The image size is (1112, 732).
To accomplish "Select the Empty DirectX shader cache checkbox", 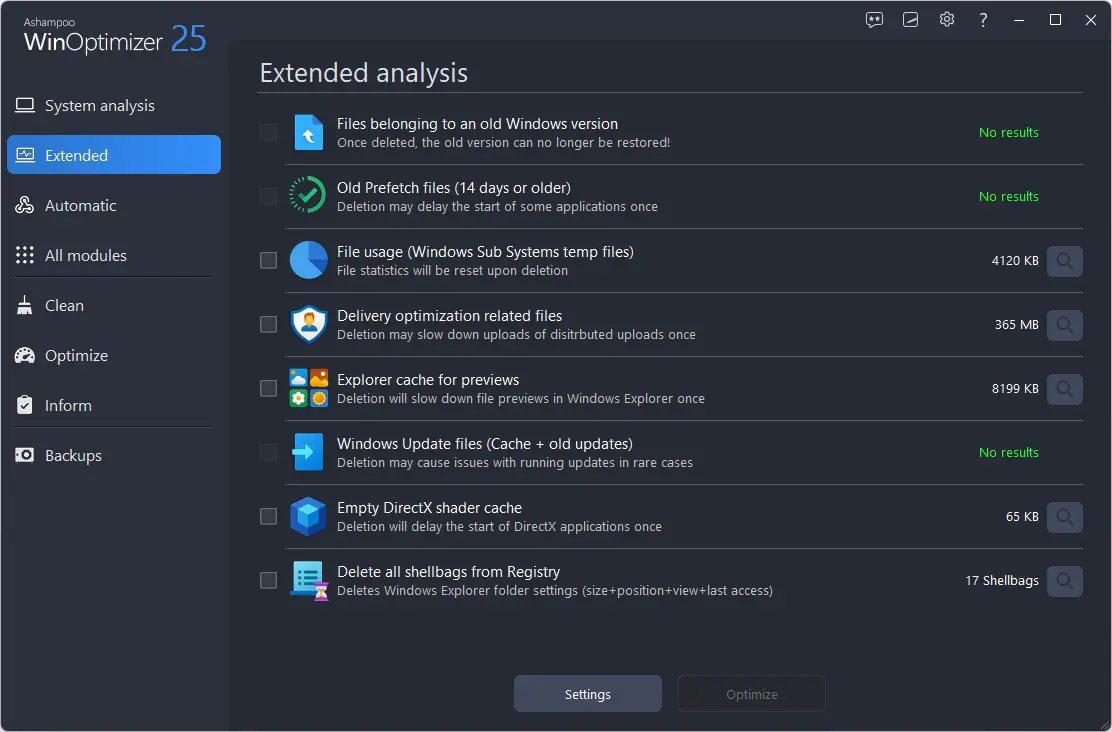I will click(268, 516).
